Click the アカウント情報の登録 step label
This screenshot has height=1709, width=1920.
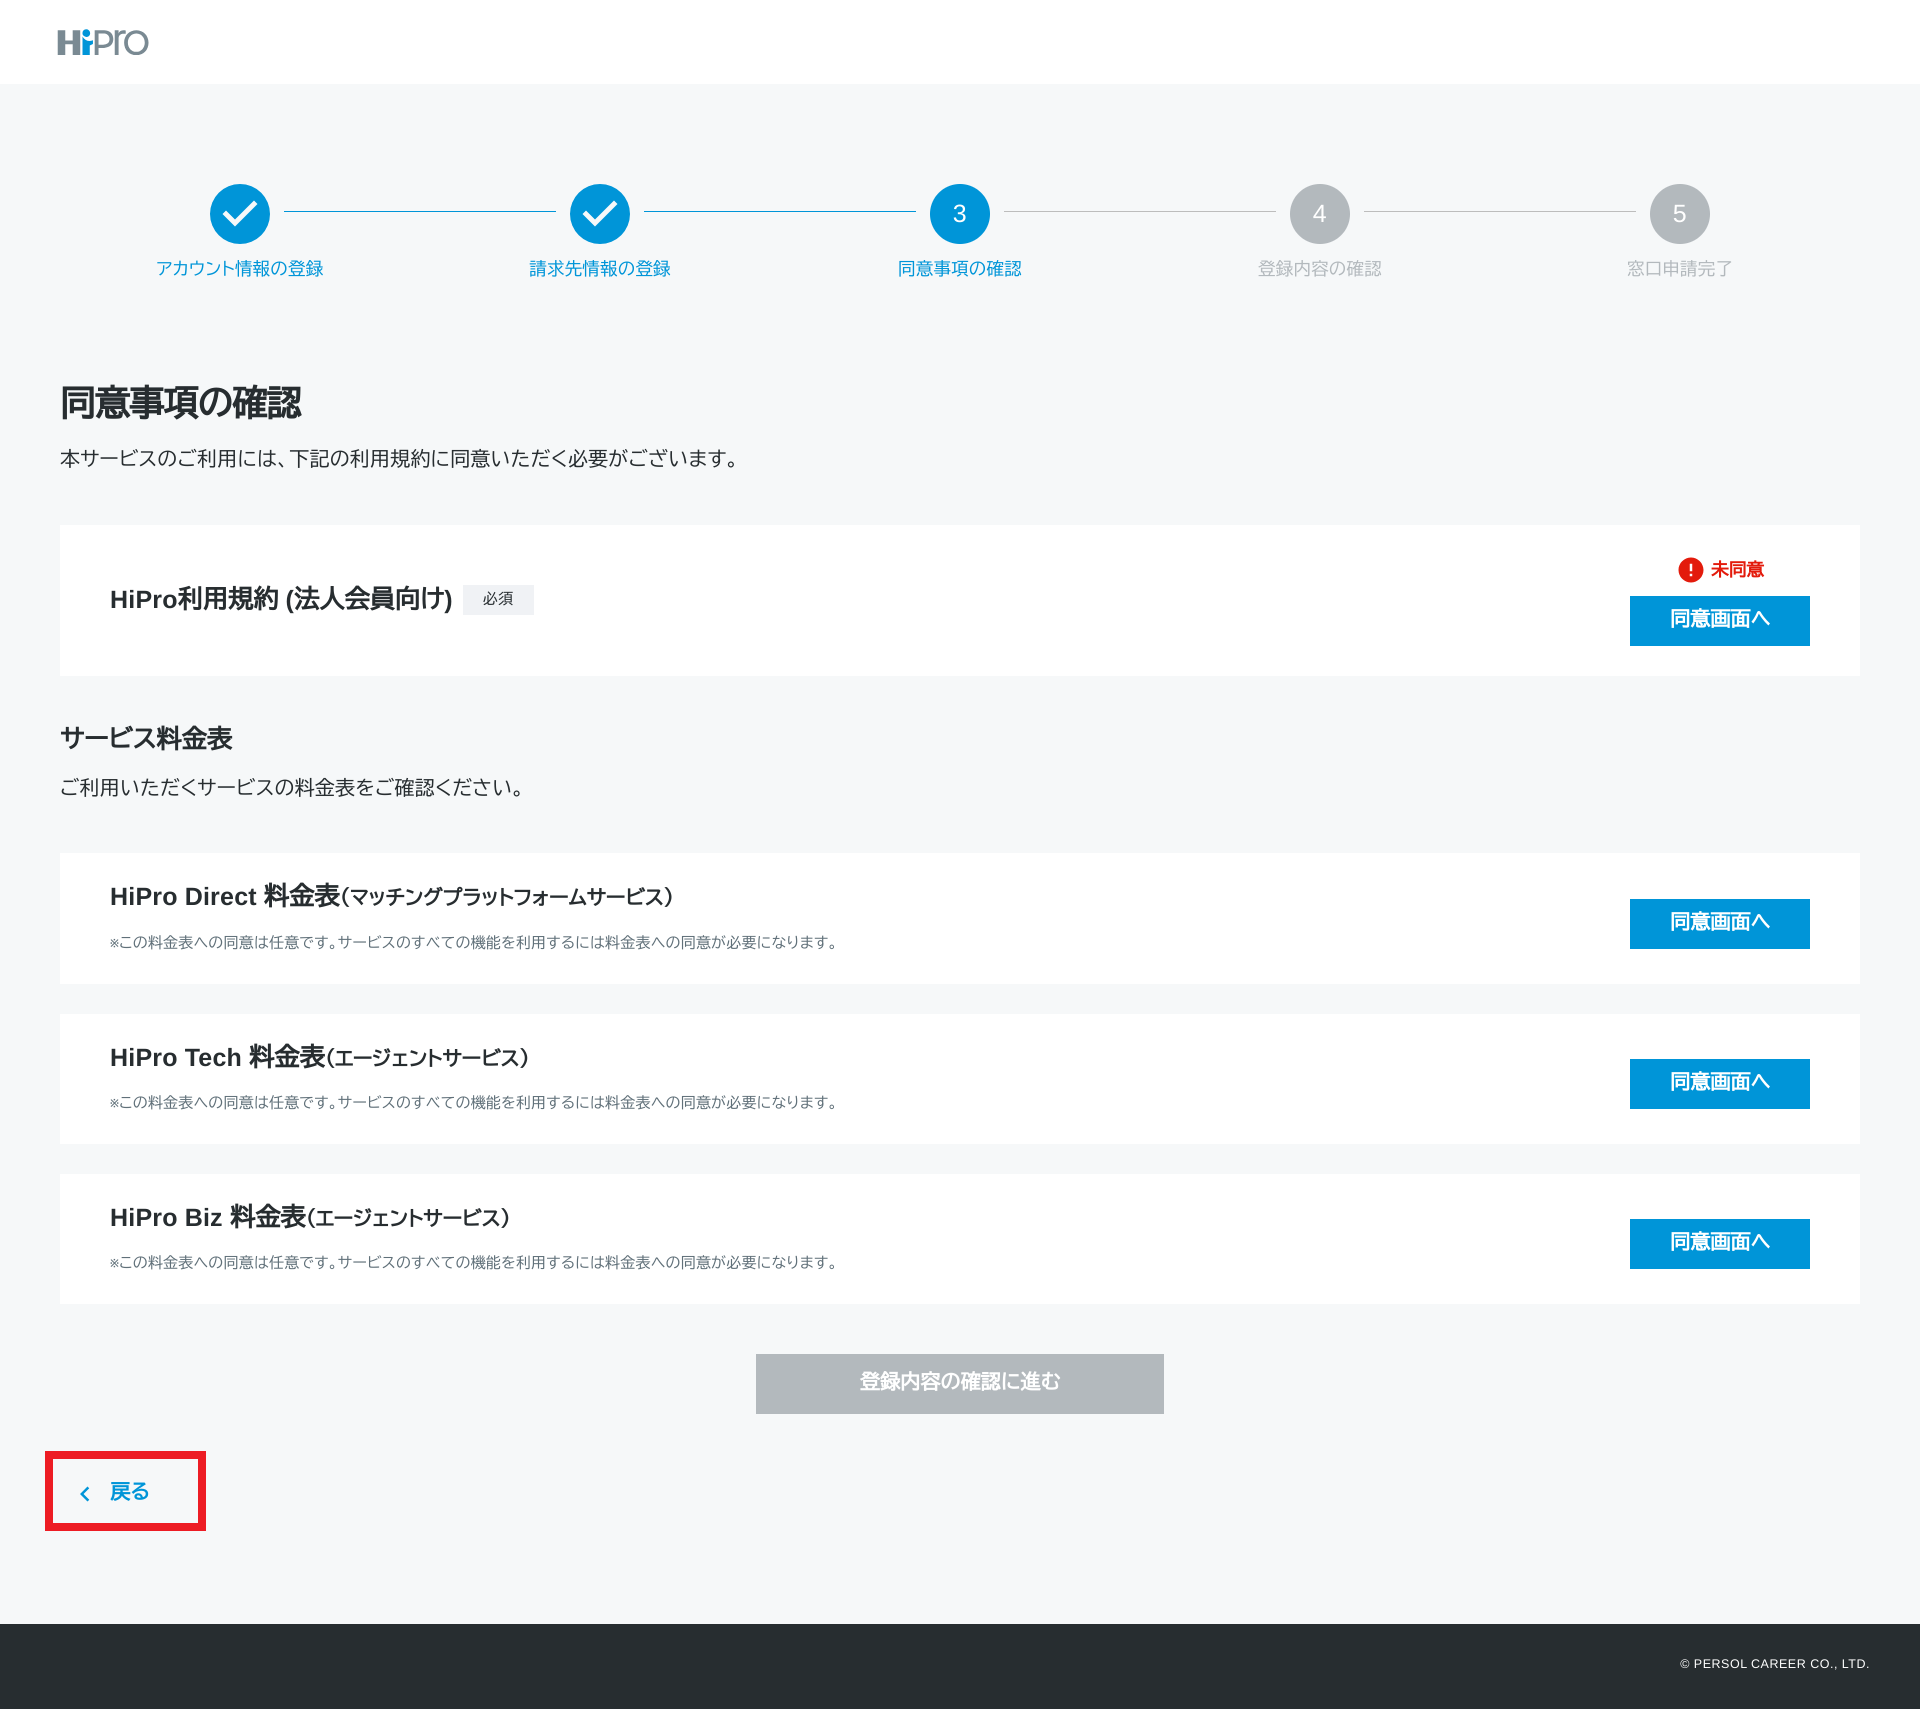click(239, 268)
